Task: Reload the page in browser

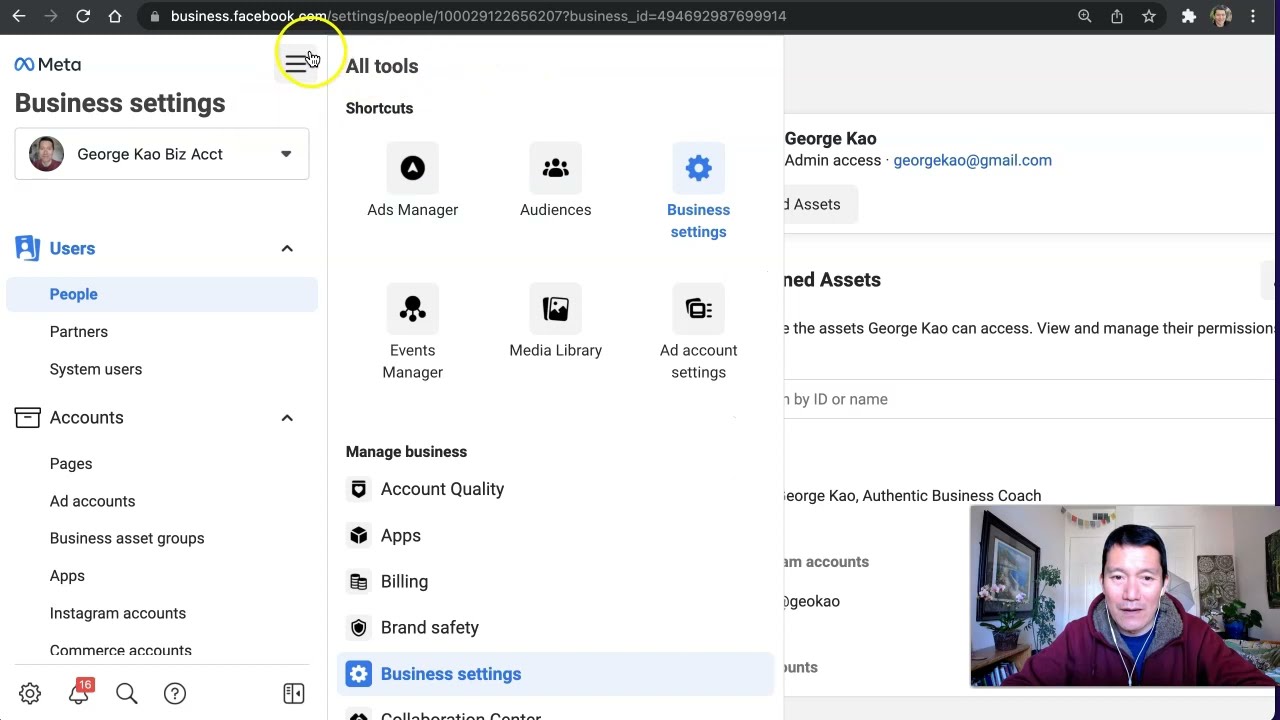Action: [x=83, y=16]
